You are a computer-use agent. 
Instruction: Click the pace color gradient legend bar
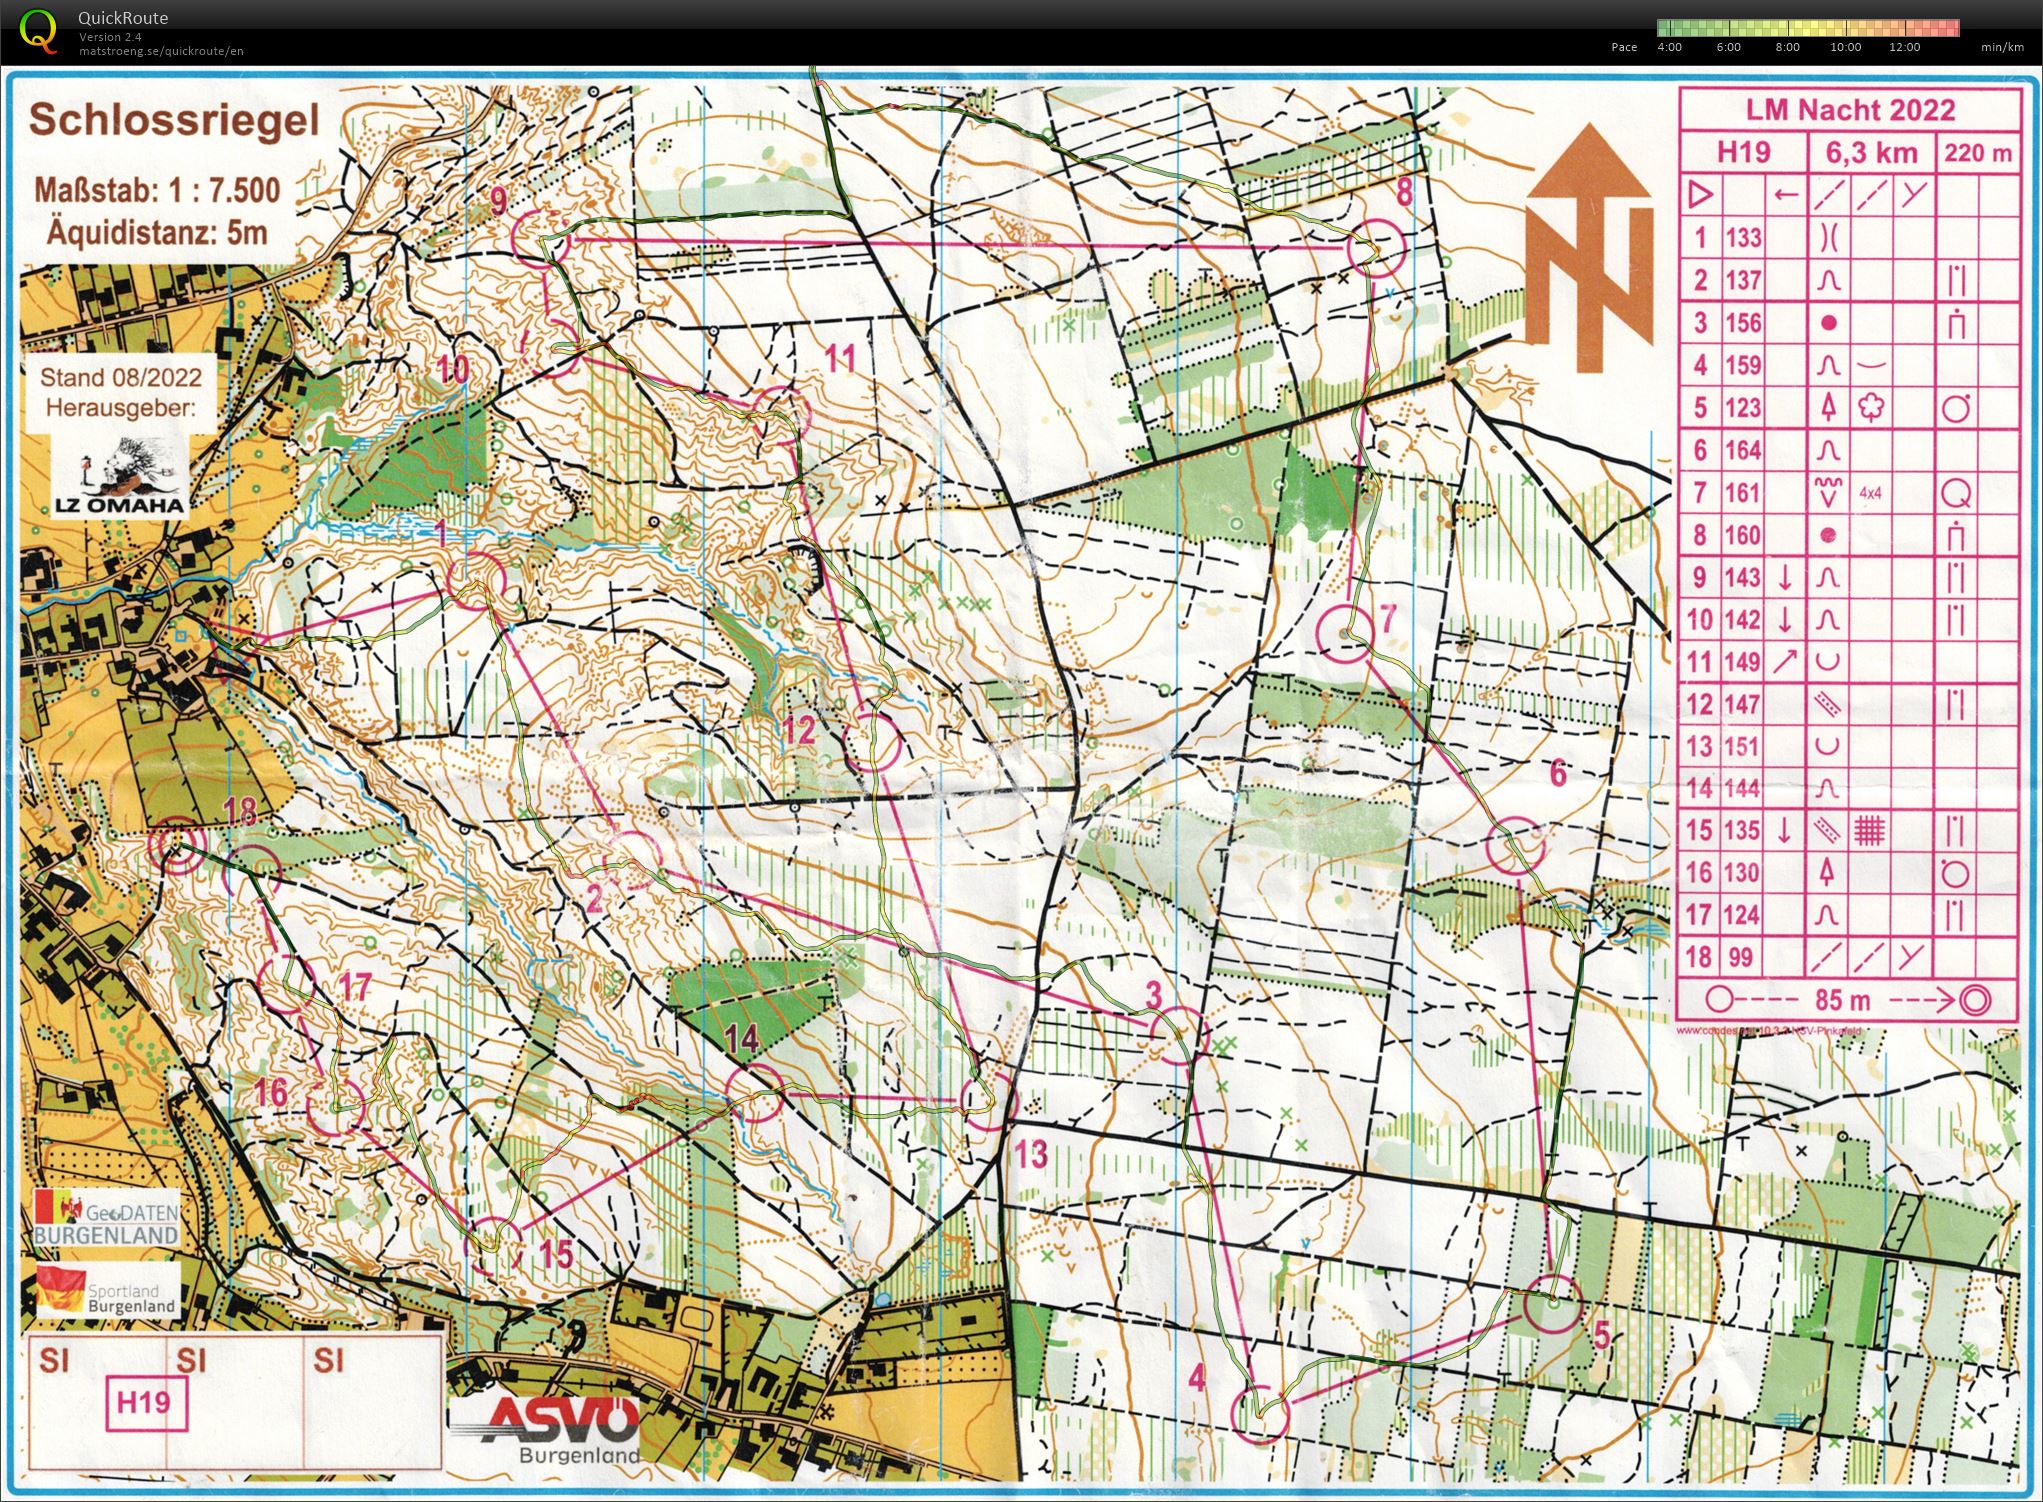pos(1807,28)
